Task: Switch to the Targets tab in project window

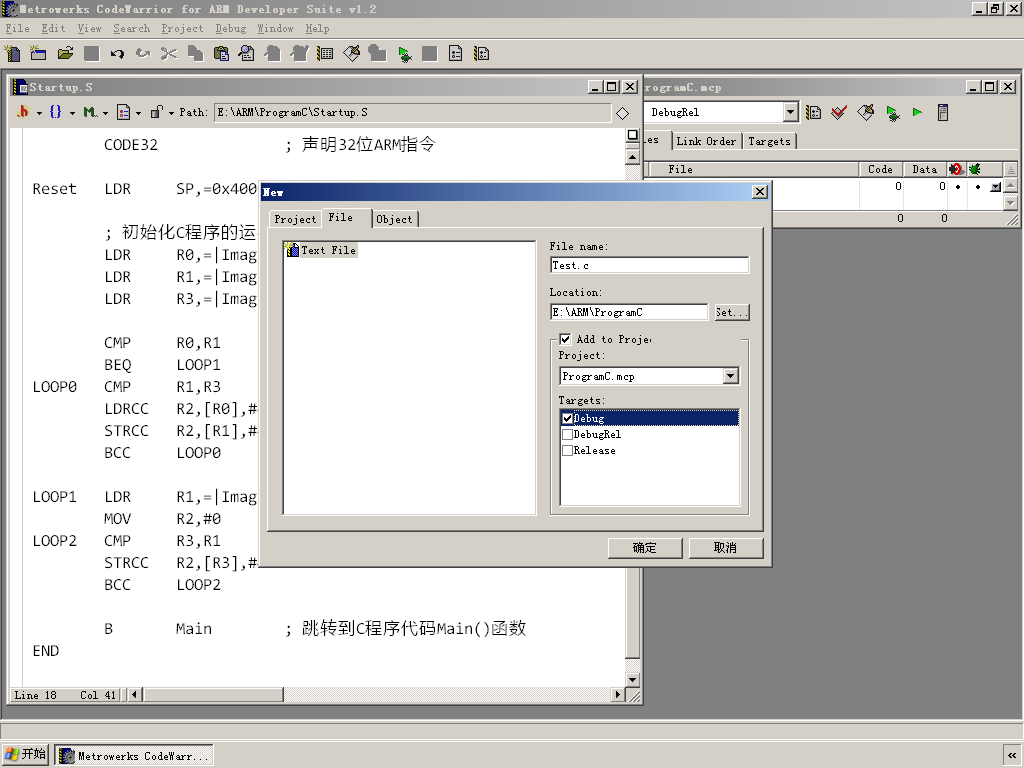Action: tap(769, 141)
